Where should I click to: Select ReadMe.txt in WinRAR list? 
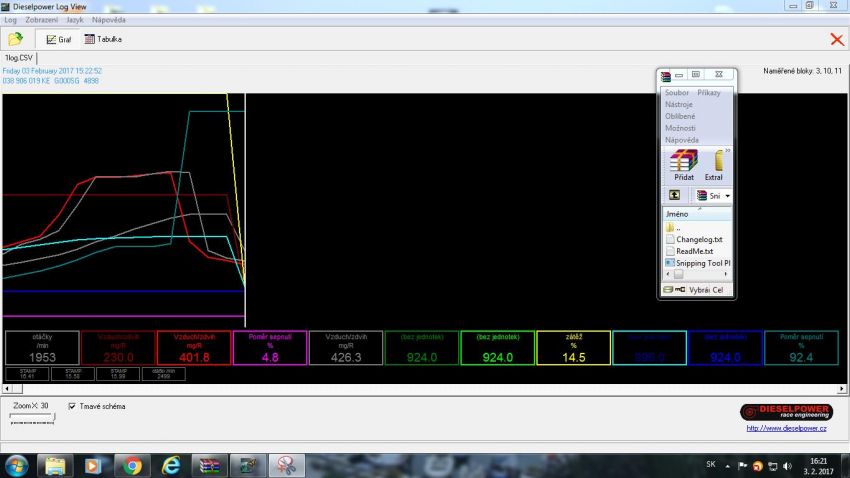[689, 251]
